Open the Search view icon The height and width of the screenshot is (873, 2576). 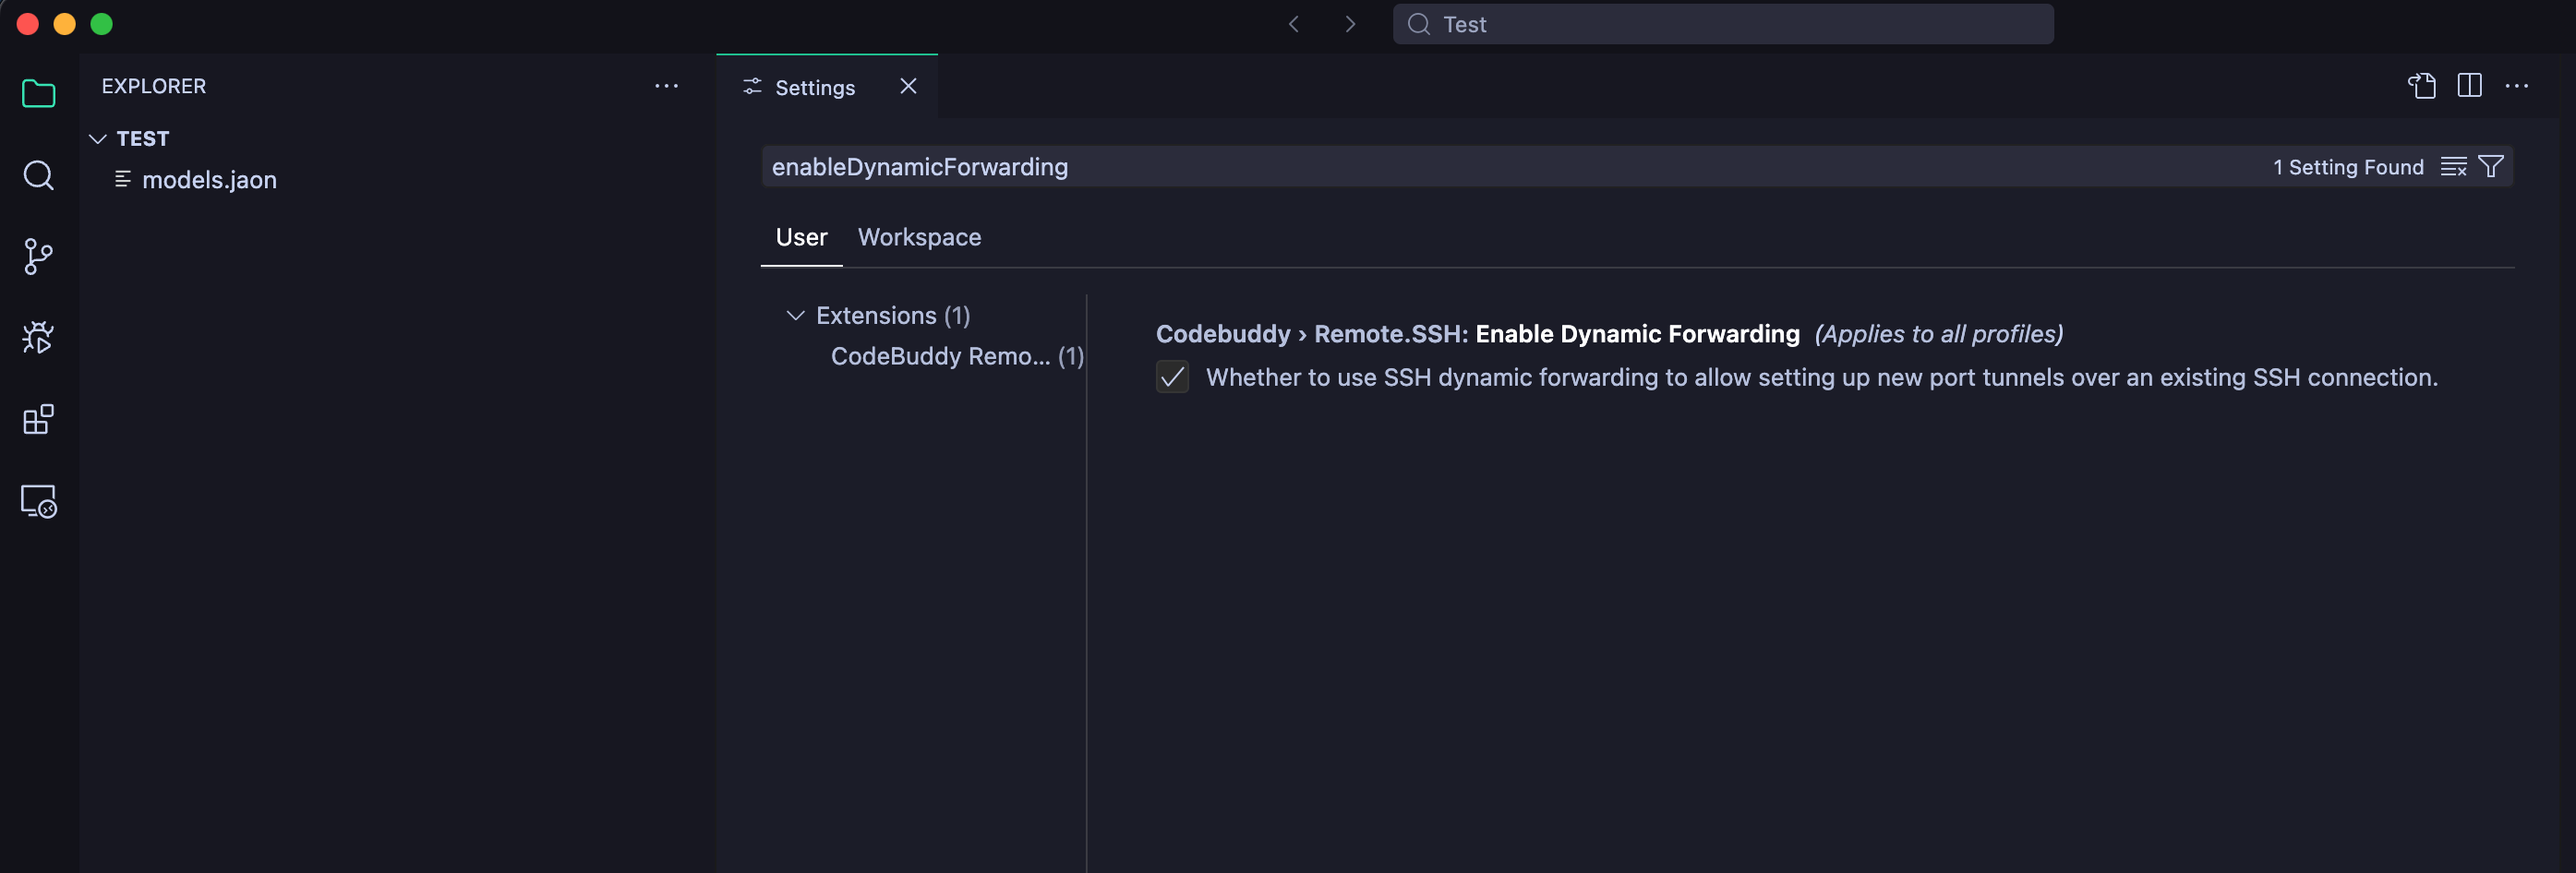tap(38, 176)
